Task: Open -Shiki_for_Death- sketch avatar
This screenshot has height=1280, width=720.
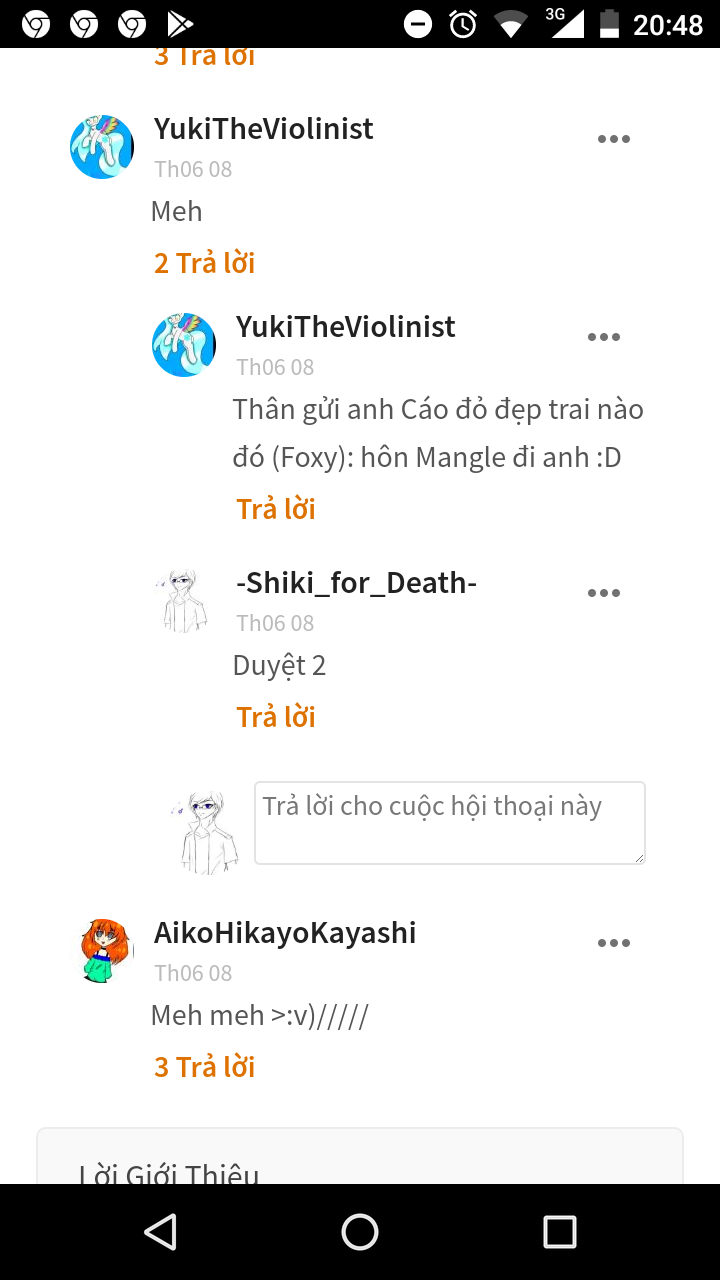Action: point(184,601)
